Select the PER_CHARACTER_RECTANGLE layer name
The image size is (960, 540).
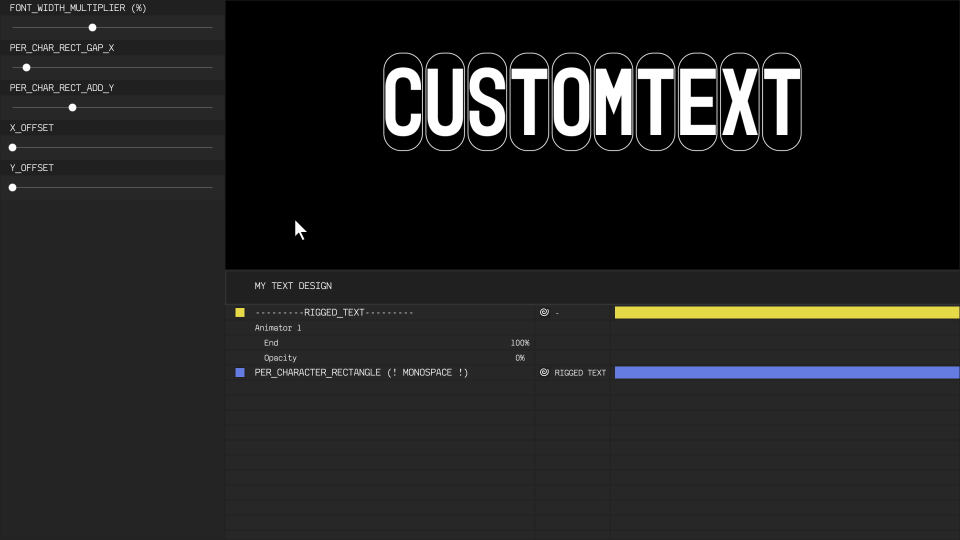[361, 372]
